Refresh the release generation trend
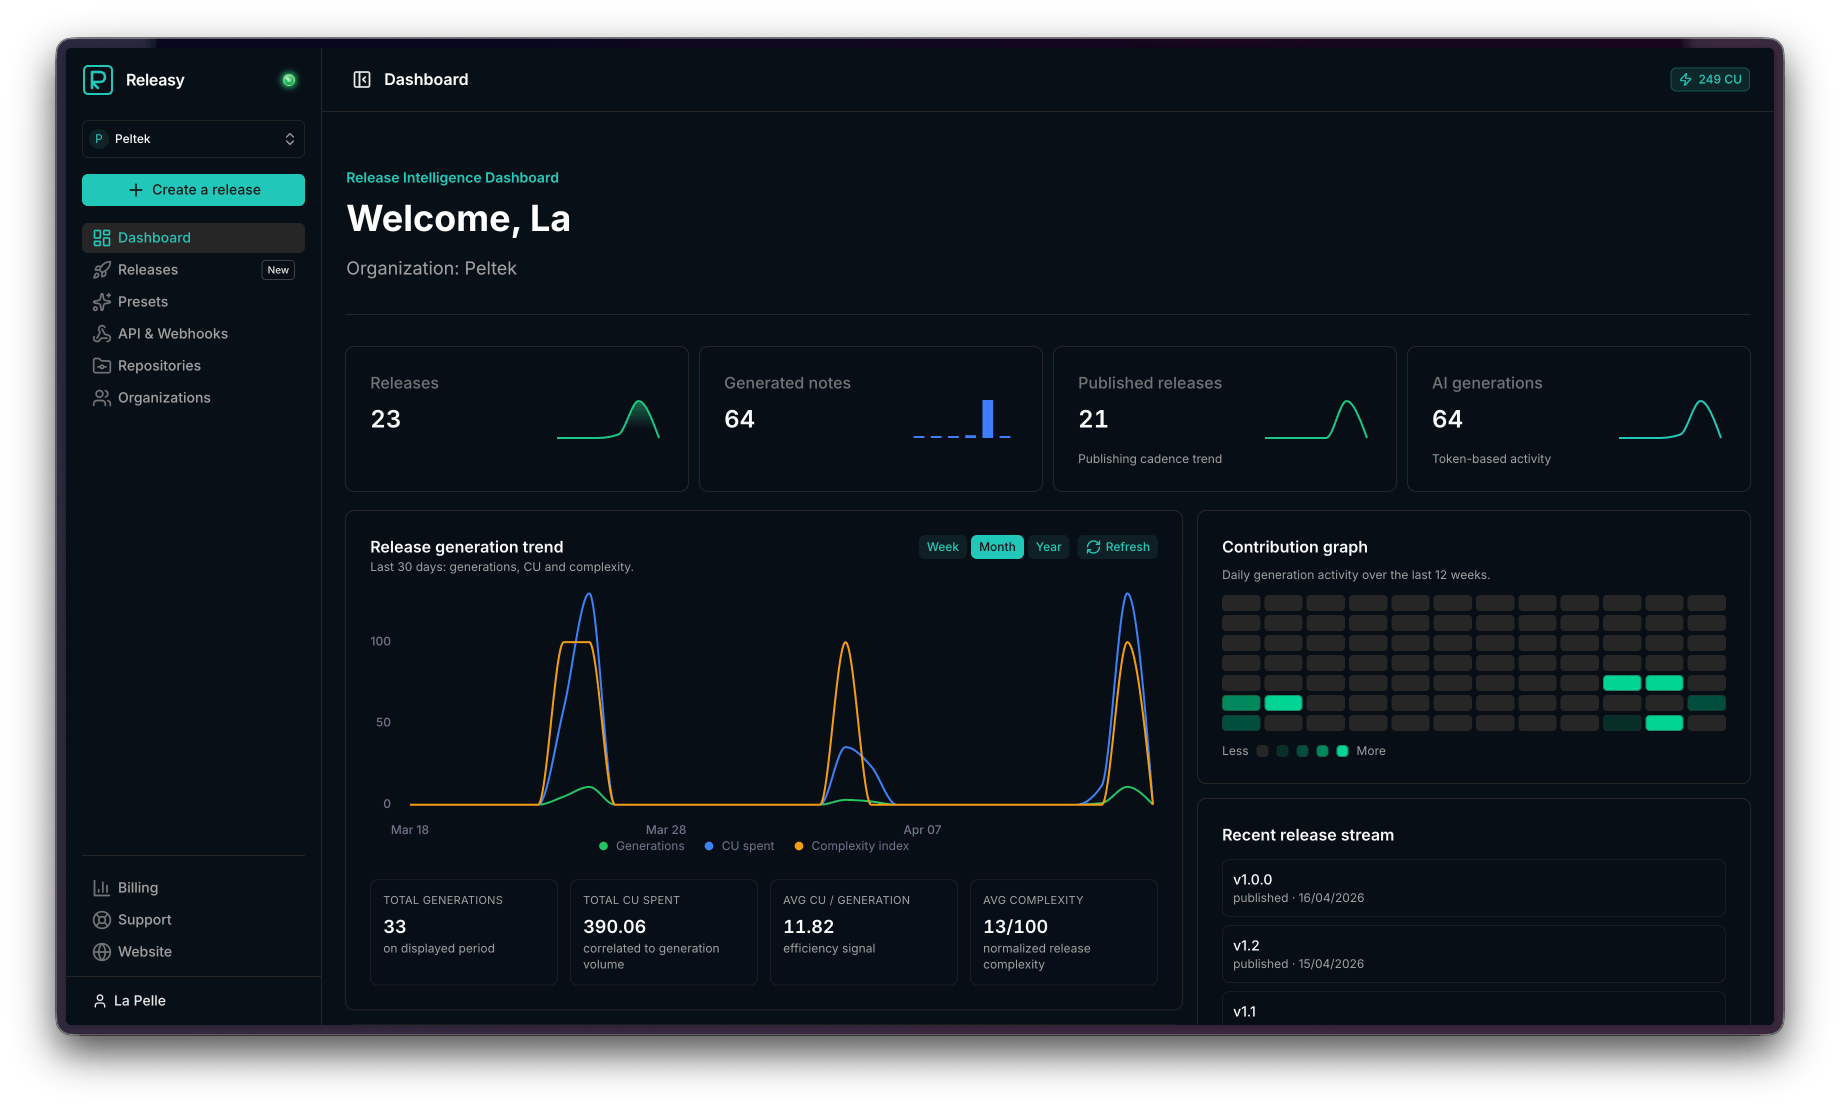The width and height of the screenshot is (1840, 1109). [x=1118, y=547]
